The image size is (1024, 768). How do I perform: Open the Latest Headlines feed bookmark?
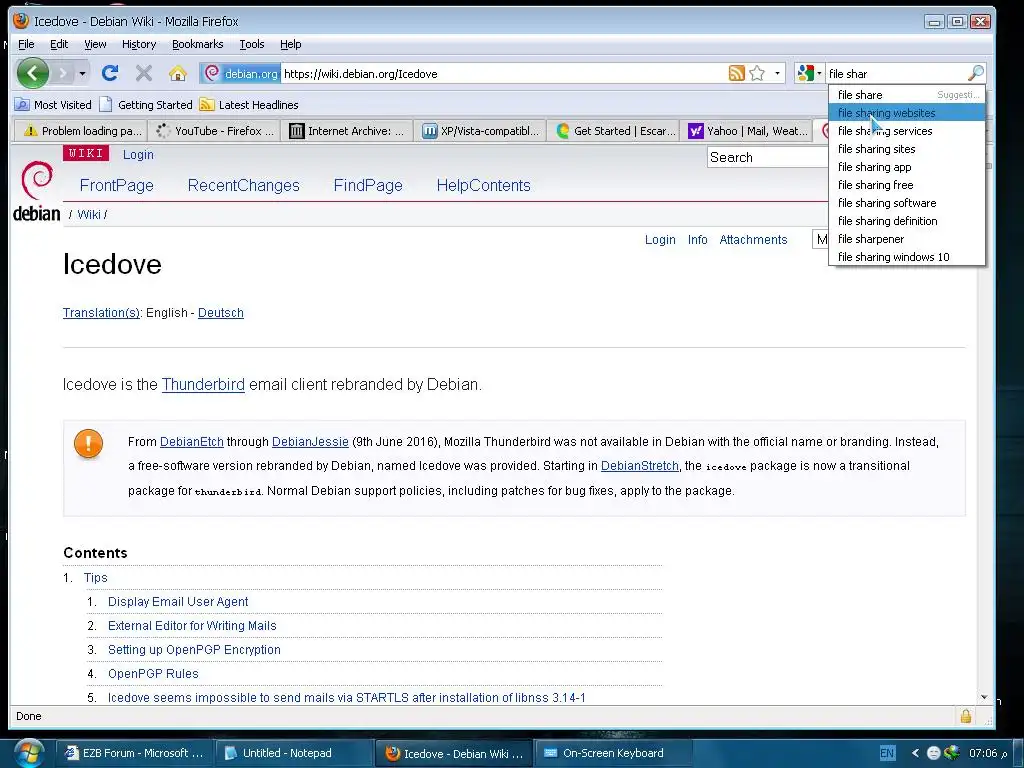tap(249, 104)
